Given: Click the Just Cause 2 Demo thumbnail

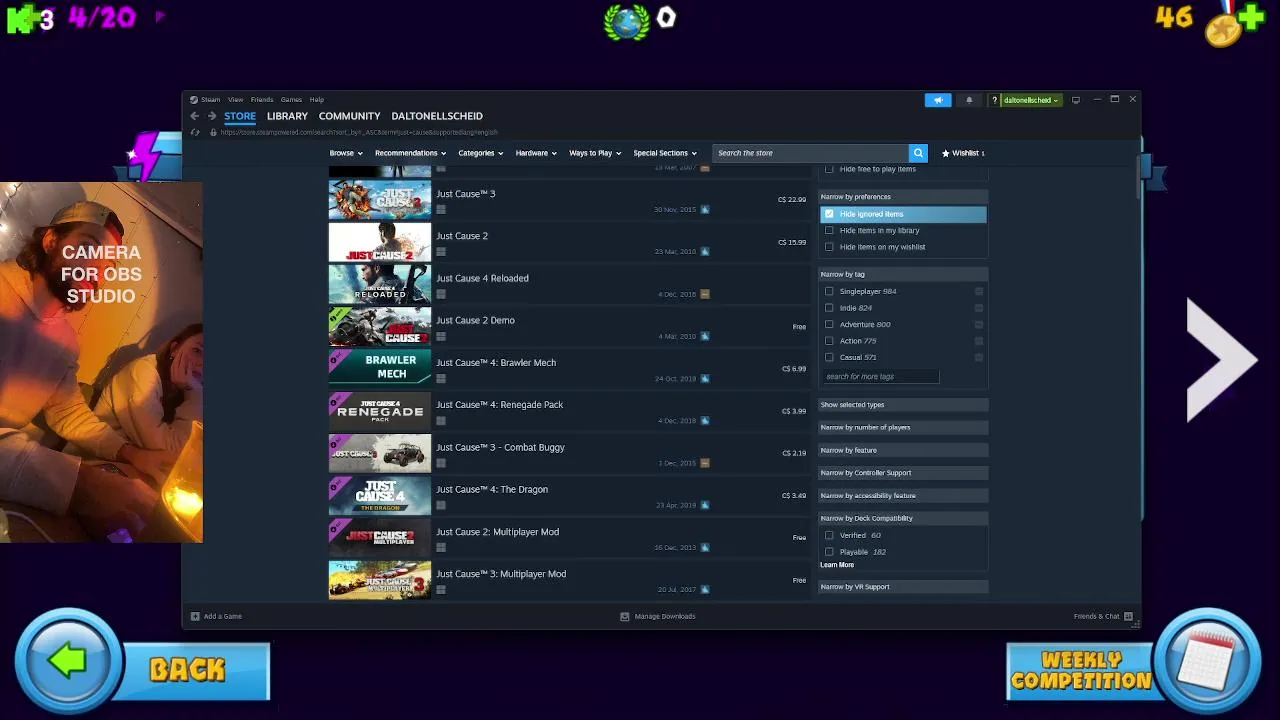Looking at the screenshot, I should point(380,326).
